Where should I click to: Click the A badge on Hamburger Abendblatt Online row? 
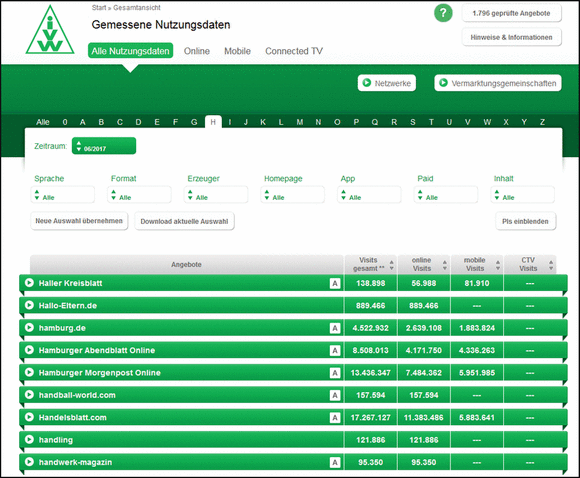point(335,350)
